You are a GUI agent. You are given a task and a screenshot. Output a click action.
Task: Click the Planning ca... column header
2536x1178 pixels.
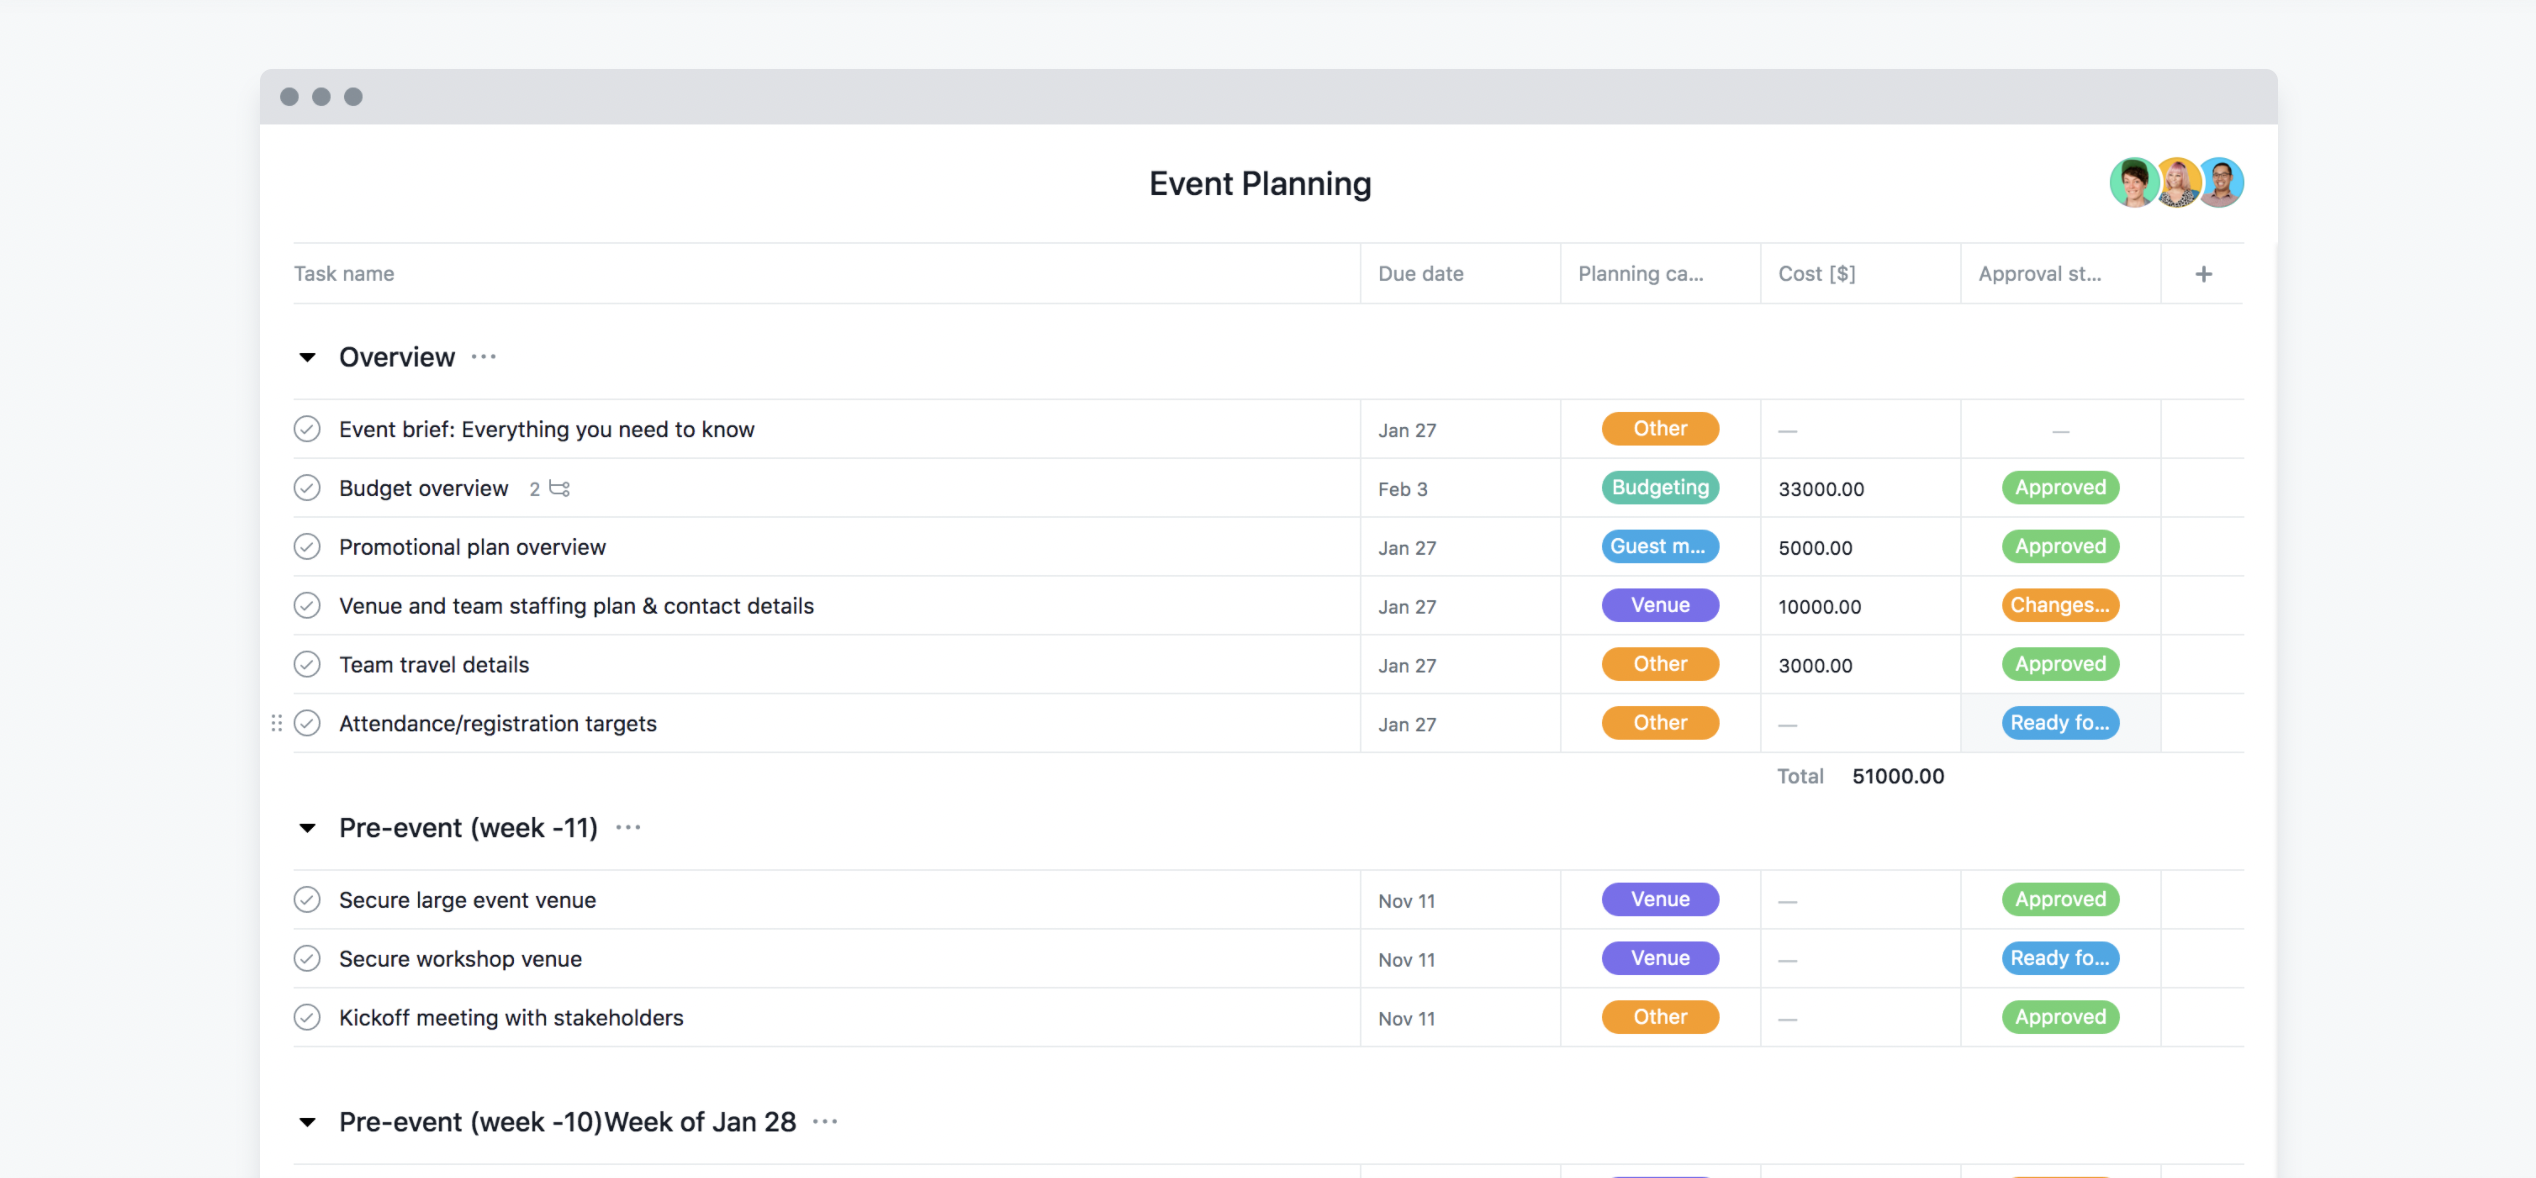(1640, 274)
